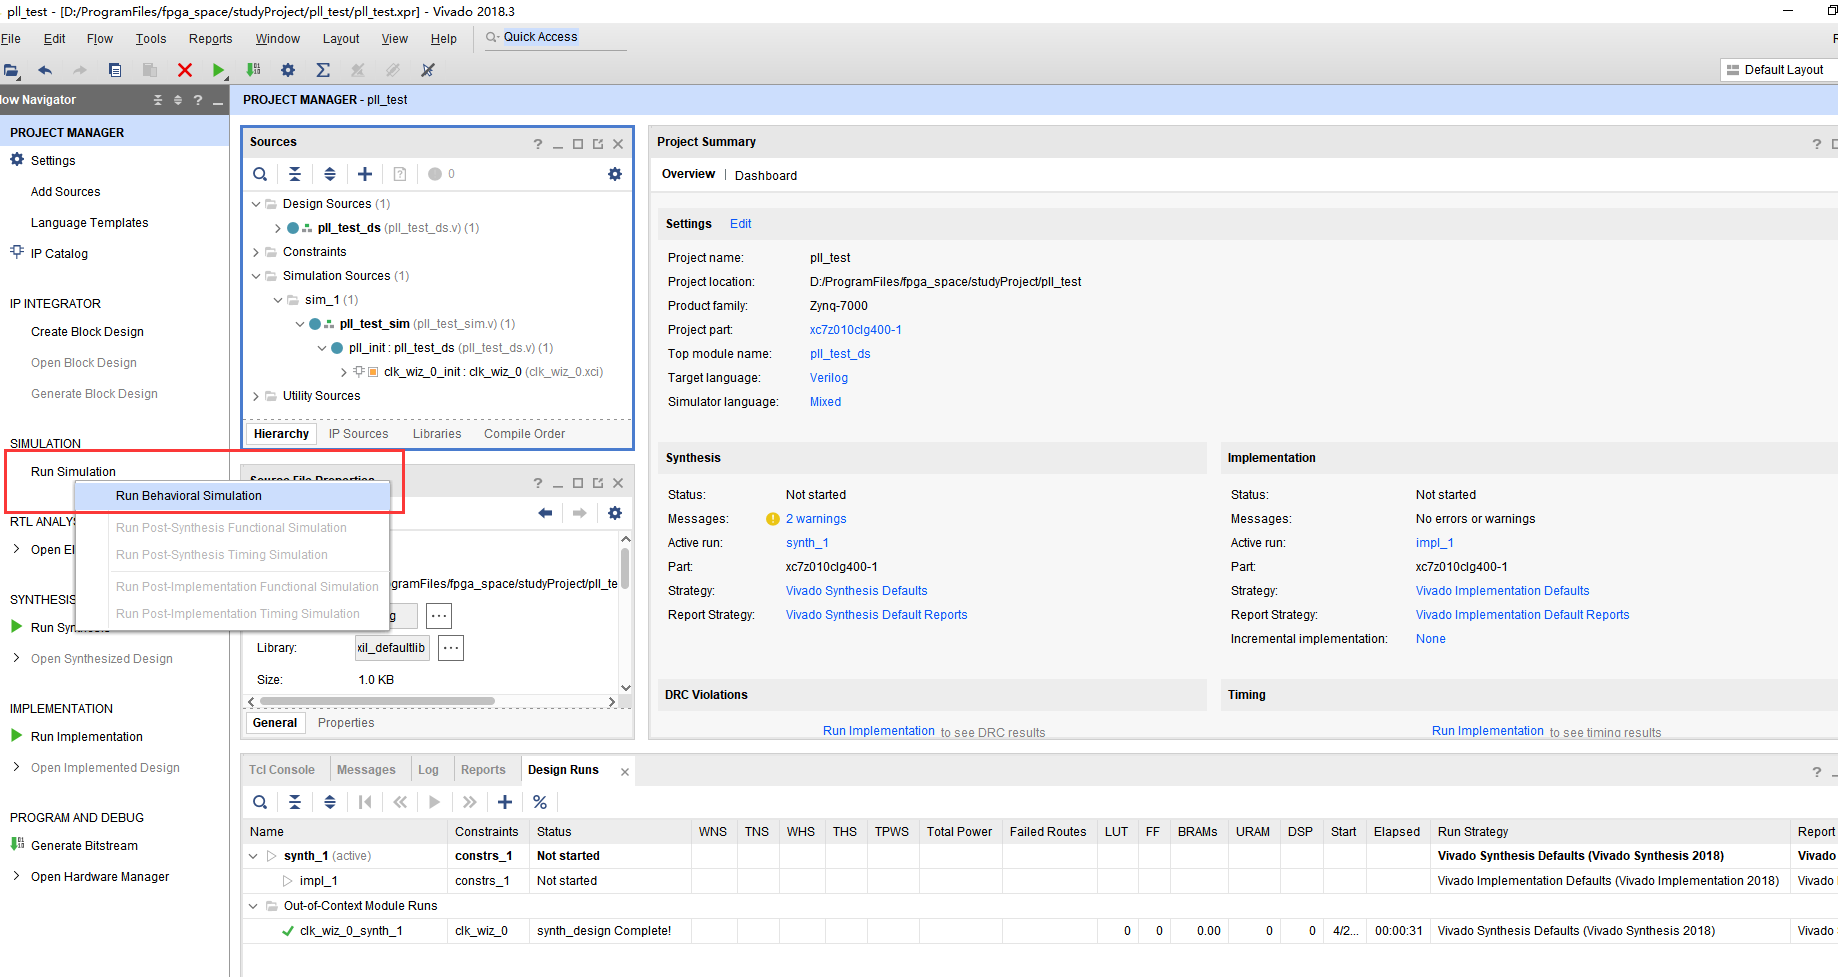Click Run Implementation link under DRC Violations
Image resolution: width=1838 pixels, height=977 pixels.
point(878,731)
